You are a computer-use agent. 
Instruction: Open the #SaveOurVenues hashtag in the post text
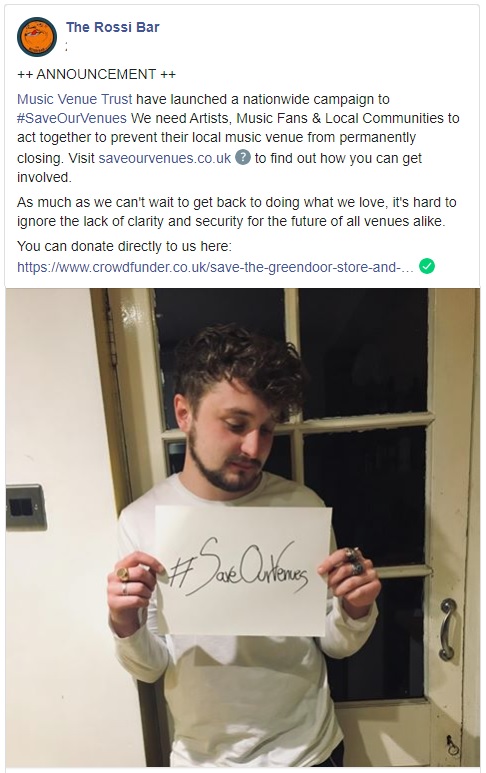pyautogui.click(x=72, y=118)
